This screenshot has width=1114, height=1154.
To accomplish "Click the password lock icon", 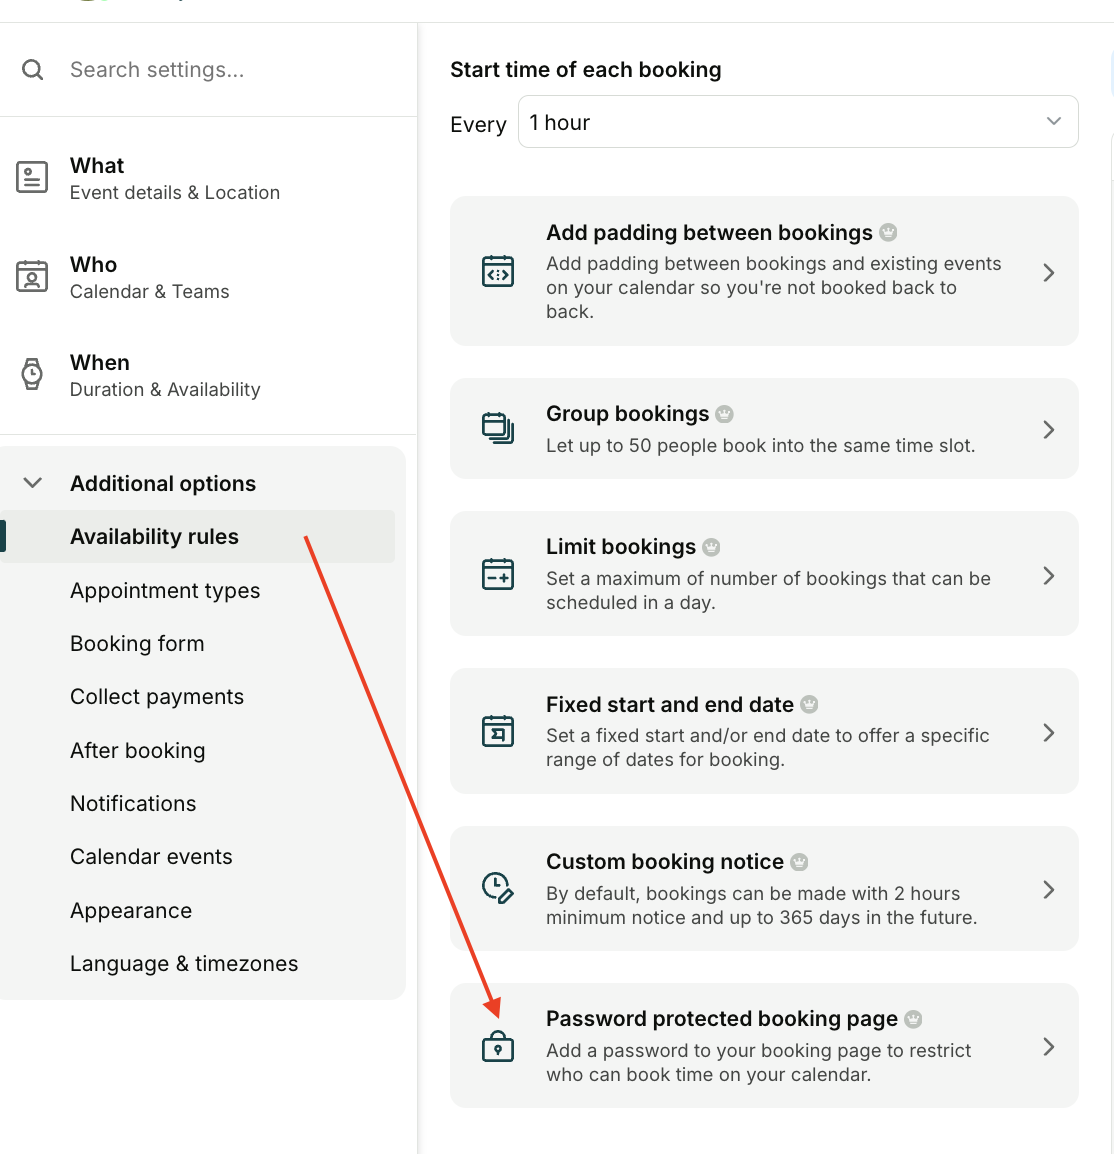I will (498, 1046).
